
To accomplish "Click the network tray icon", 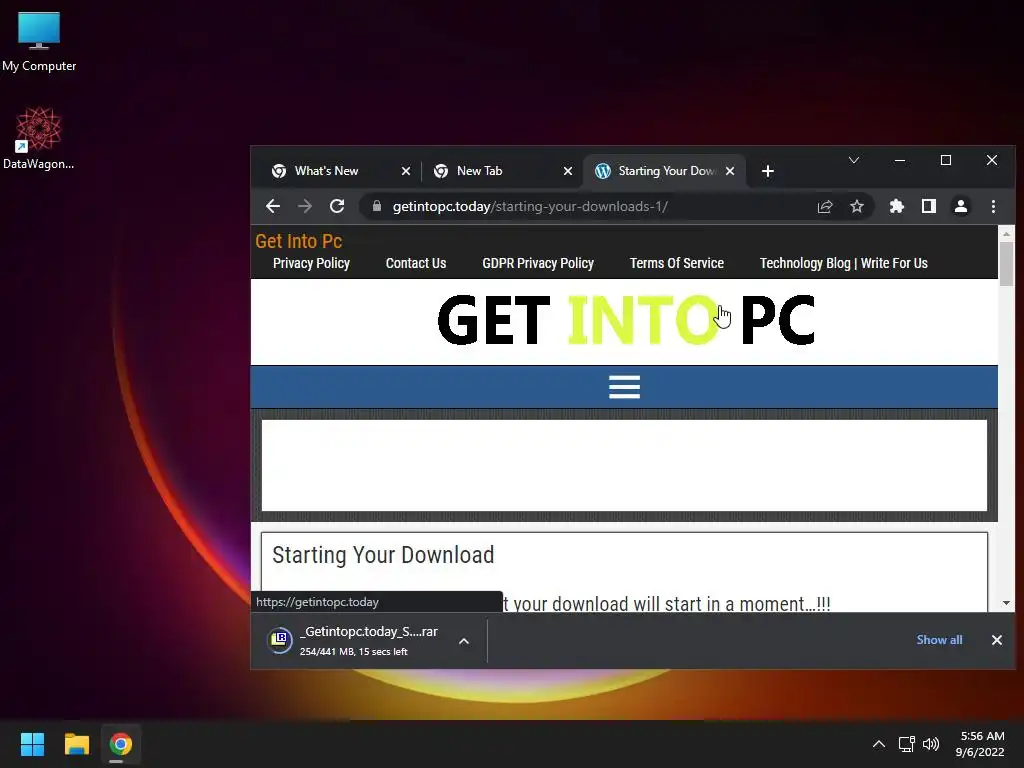I will tap(906, 744).
